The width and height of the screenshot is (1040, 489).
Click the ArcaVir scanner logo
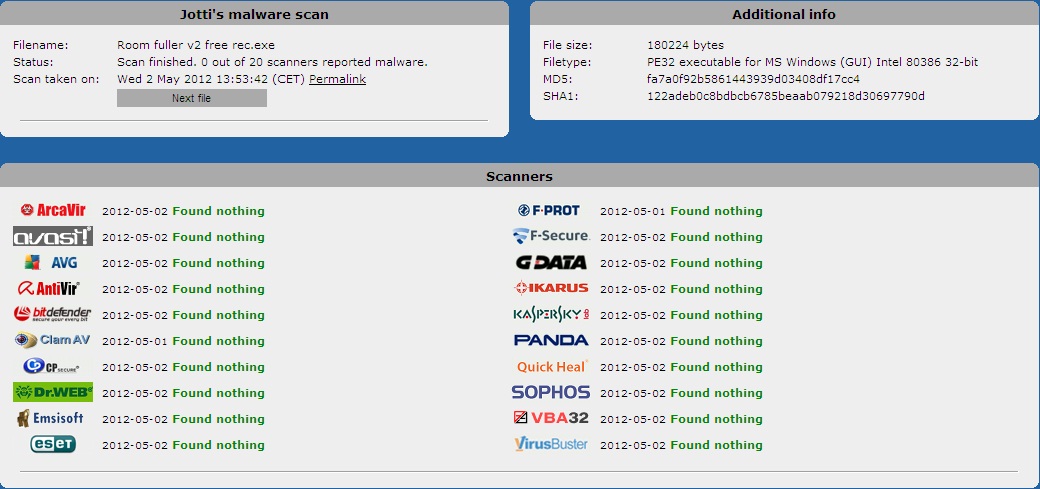coord(53,210)
